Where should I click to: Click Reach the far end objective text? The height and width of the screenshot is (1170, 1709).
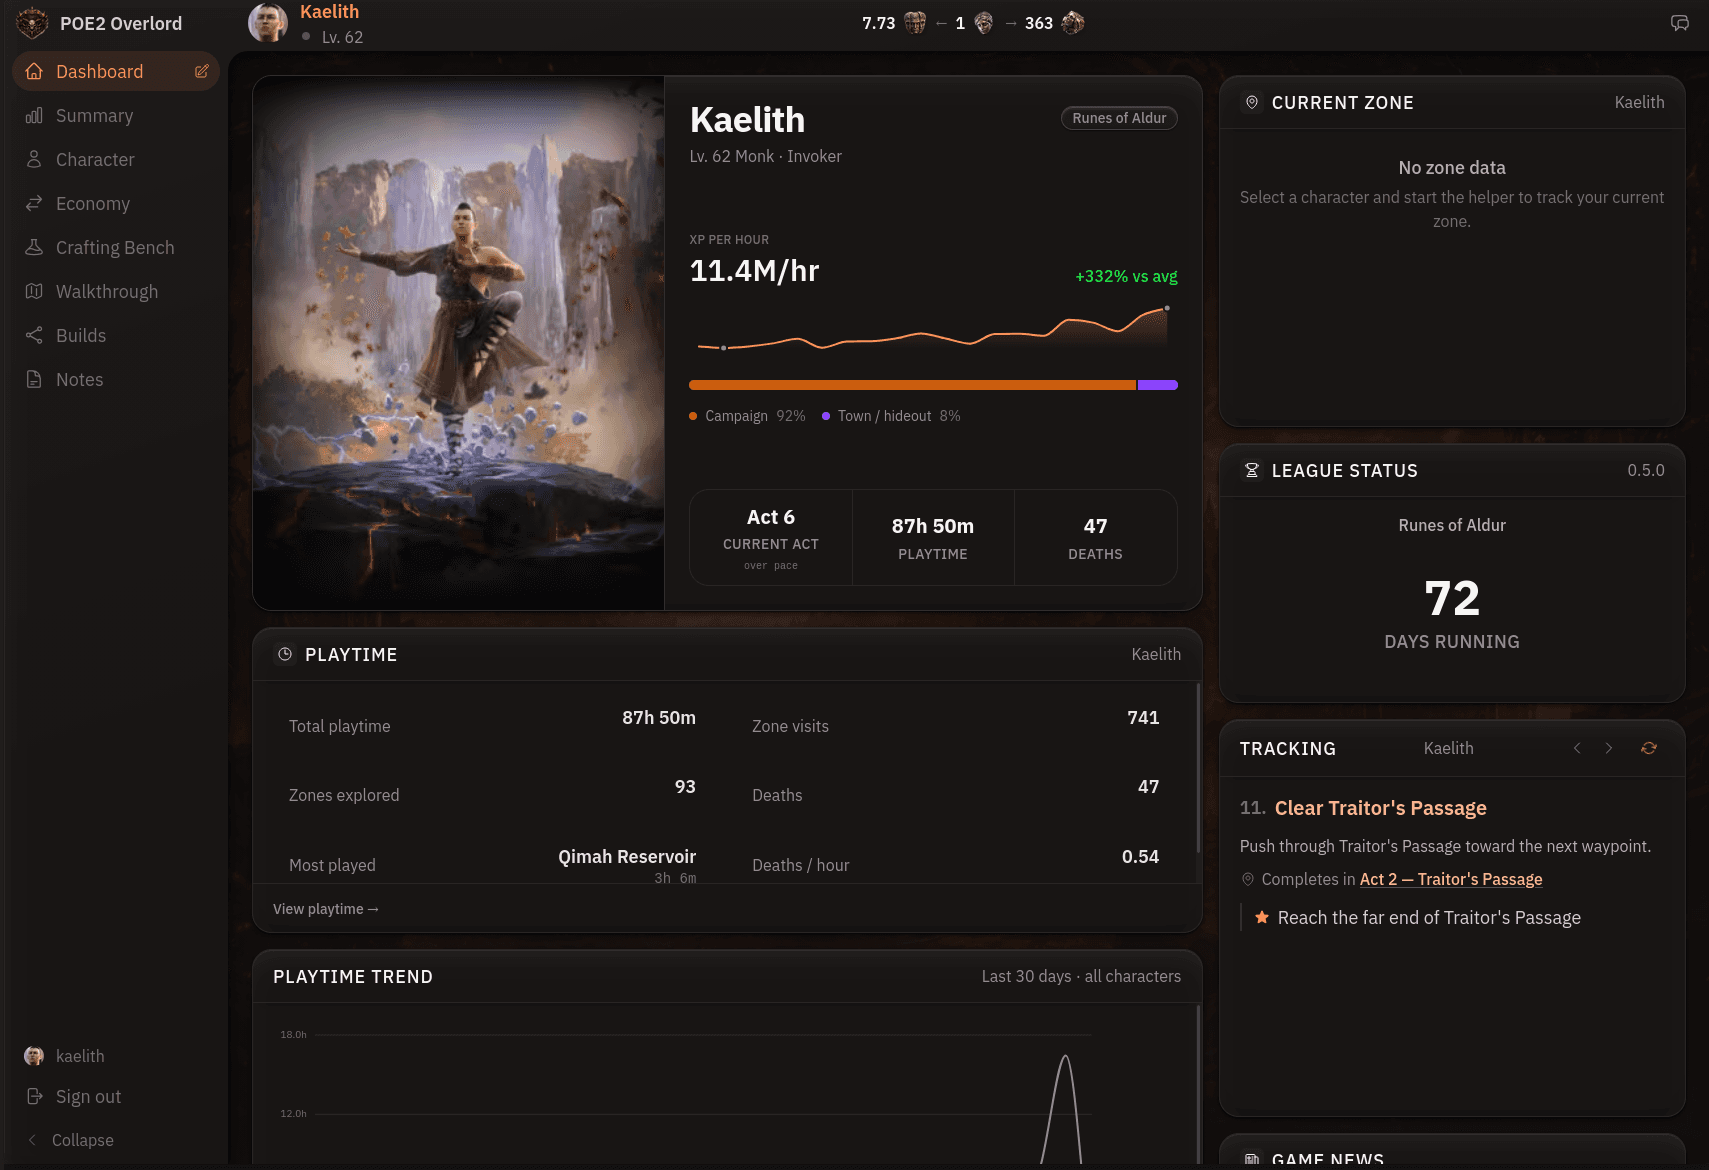click(1429, 917)
